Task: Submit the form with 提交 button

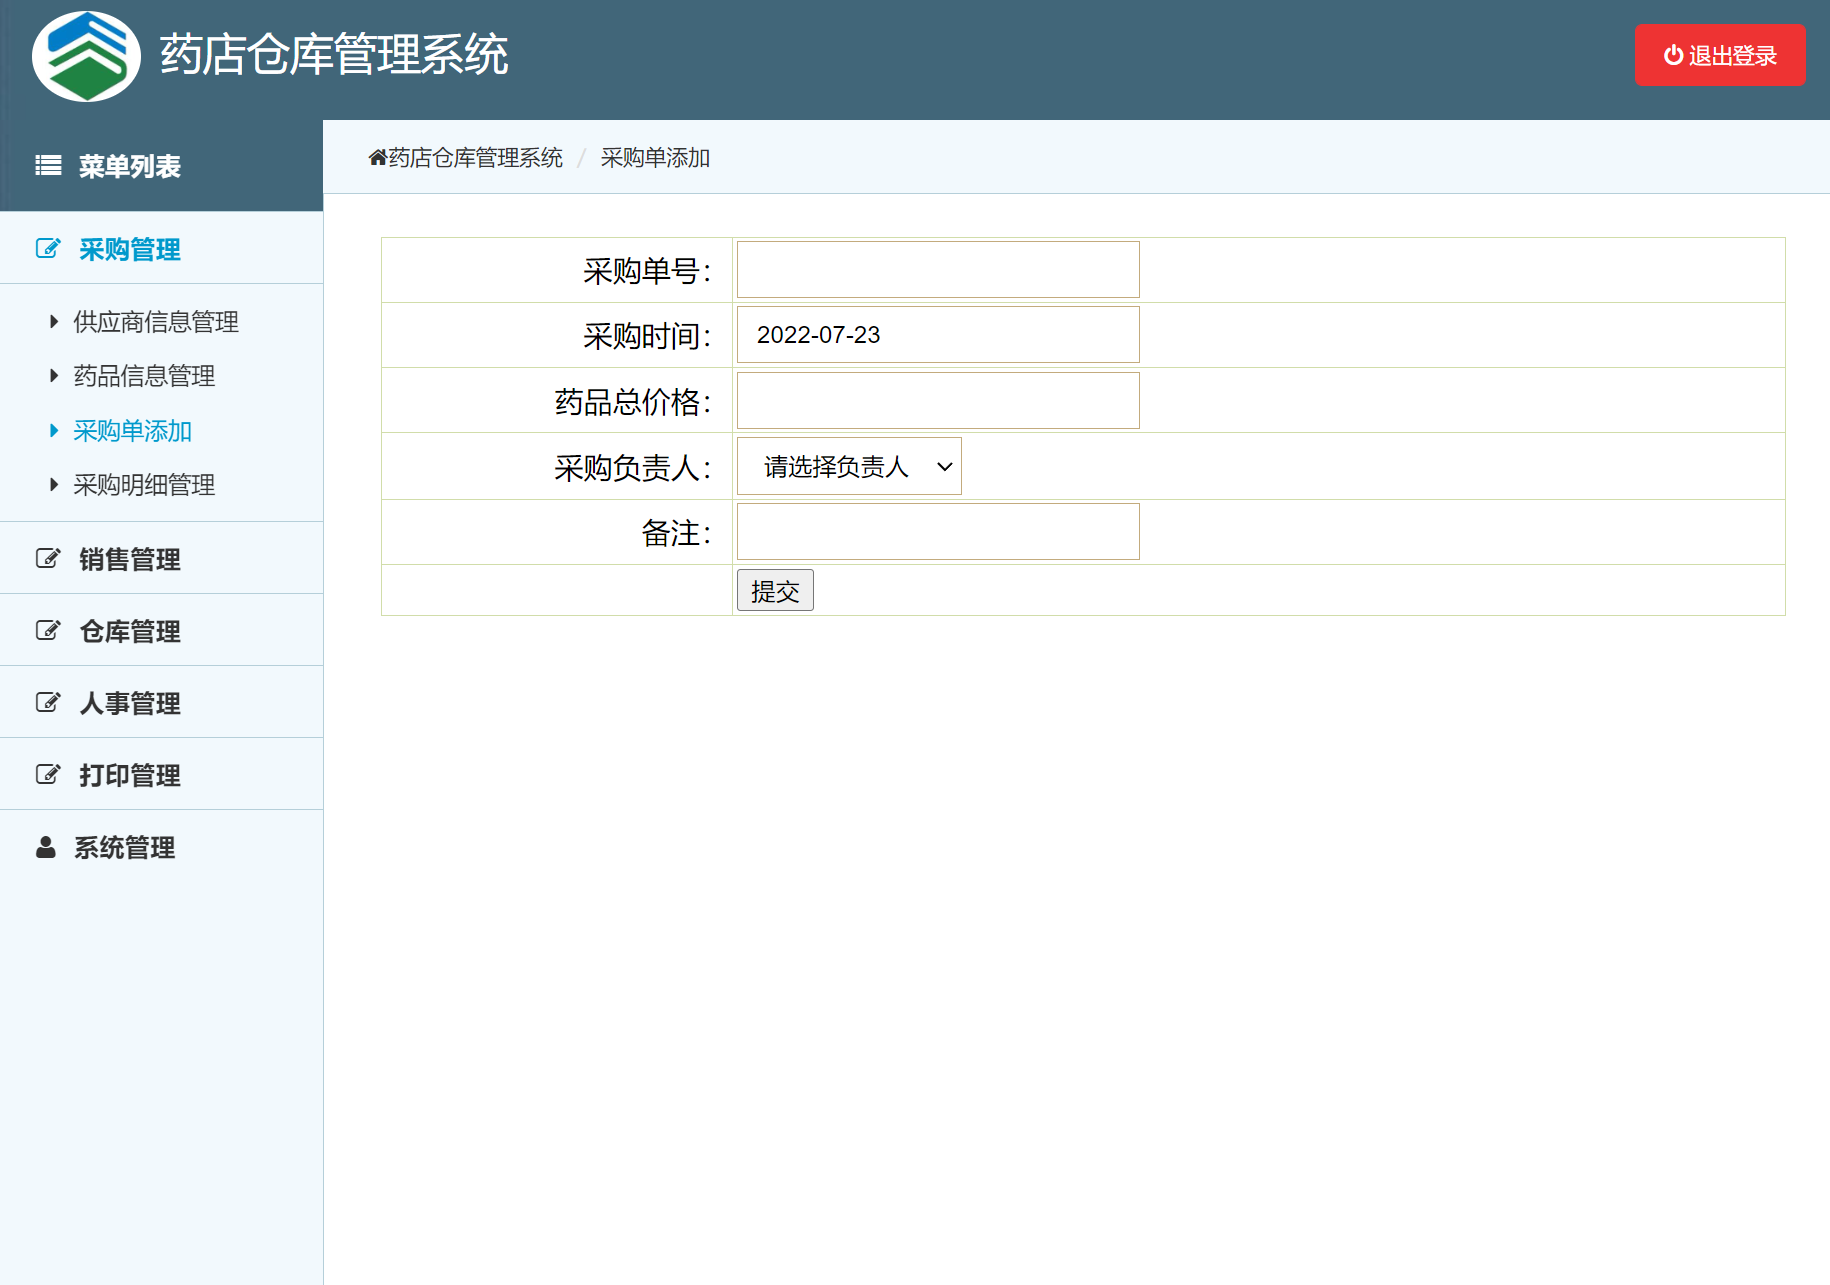Action: click(774, 591)
